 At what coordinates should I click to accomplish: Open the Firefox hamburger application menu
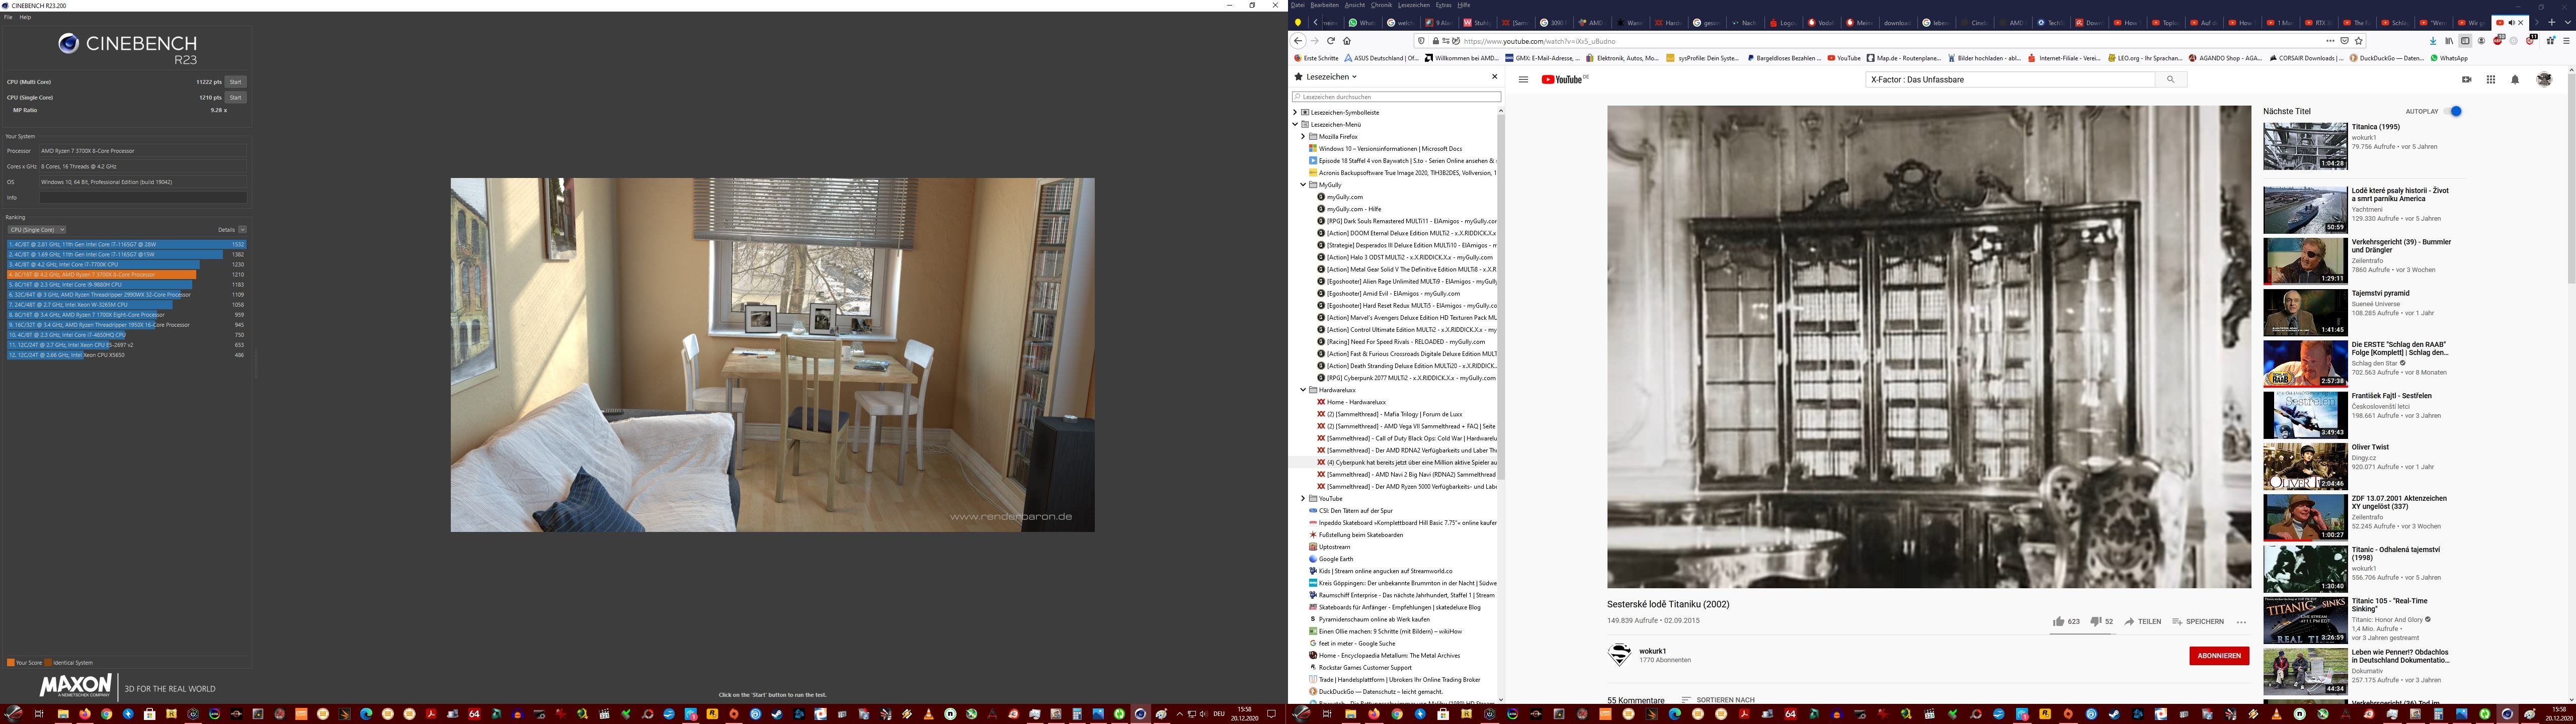[x=2566, y=41]
